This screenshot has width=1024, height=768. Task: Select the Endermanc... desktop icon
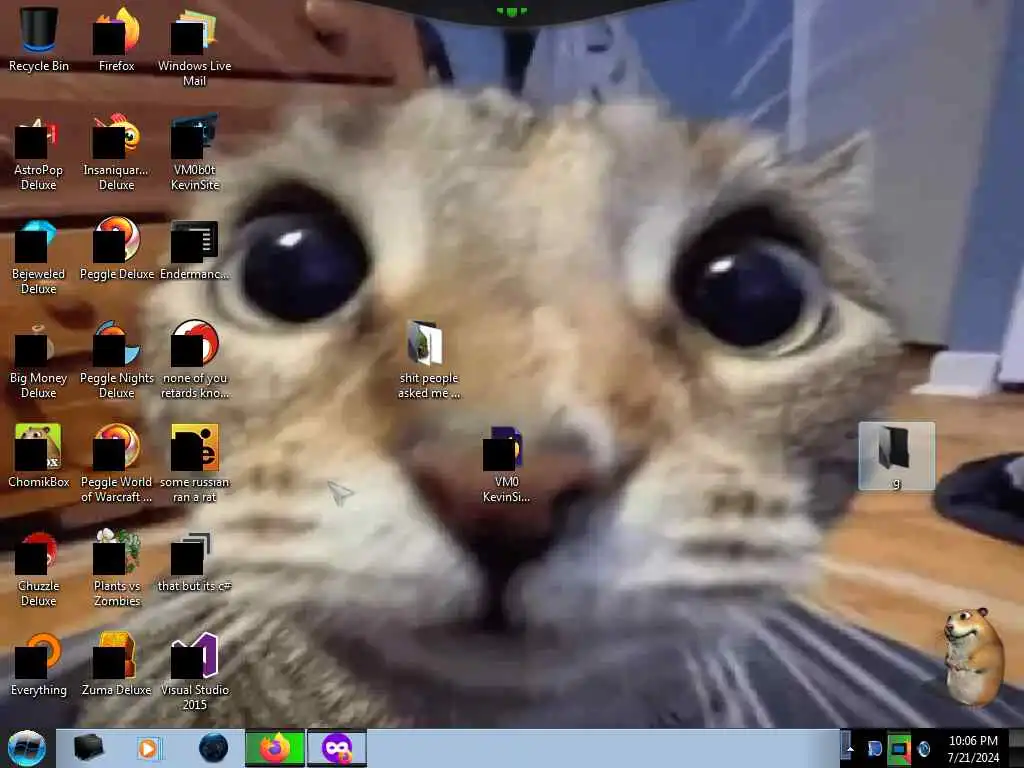click(x=194, y=249)
